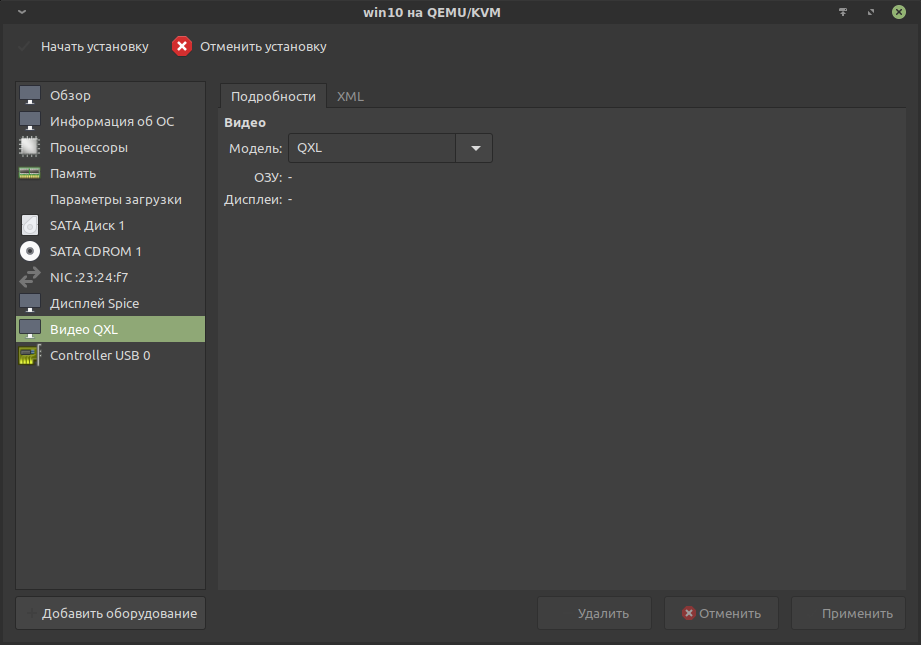Select the highlighted Видео QXL entry
921x645 pixels.
coord(84,329)
